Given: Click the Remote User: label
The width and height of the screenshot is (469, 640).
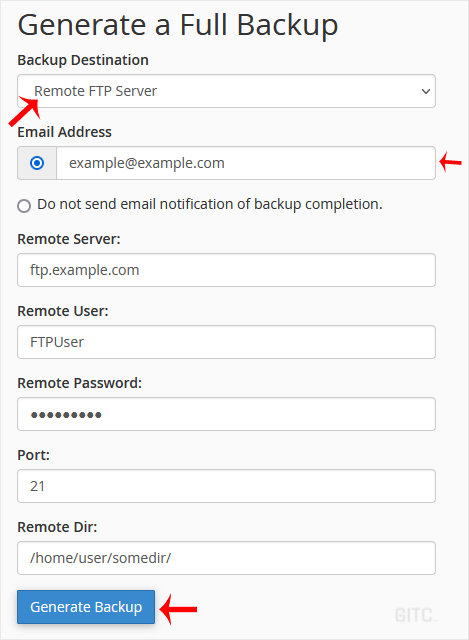Looking at the screenshot, I should (63, 311).
